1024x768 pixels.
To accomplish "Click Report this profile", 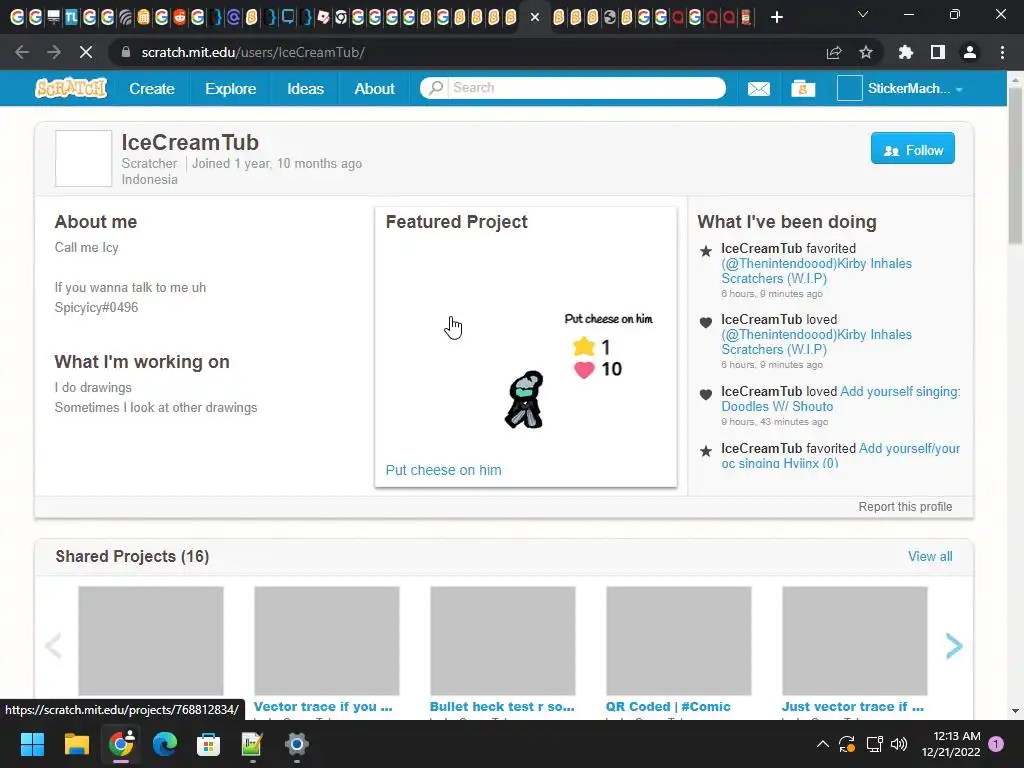I will (x=905, y=507).
